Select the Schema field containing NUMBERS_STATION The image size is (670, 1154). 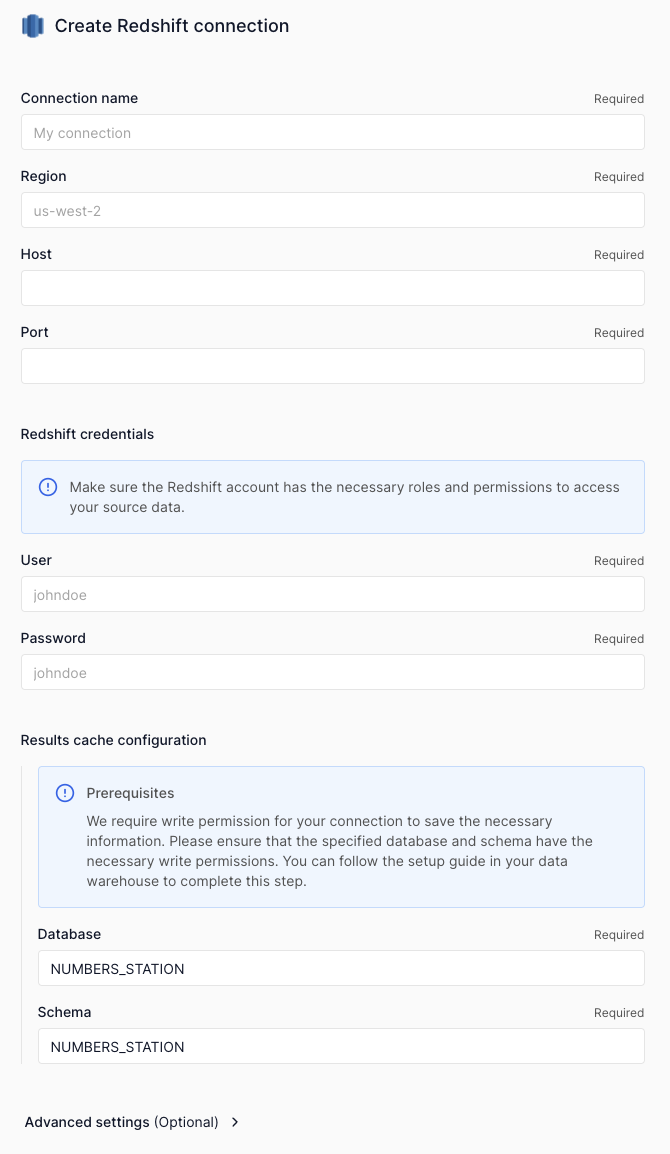pos(341,1046)
